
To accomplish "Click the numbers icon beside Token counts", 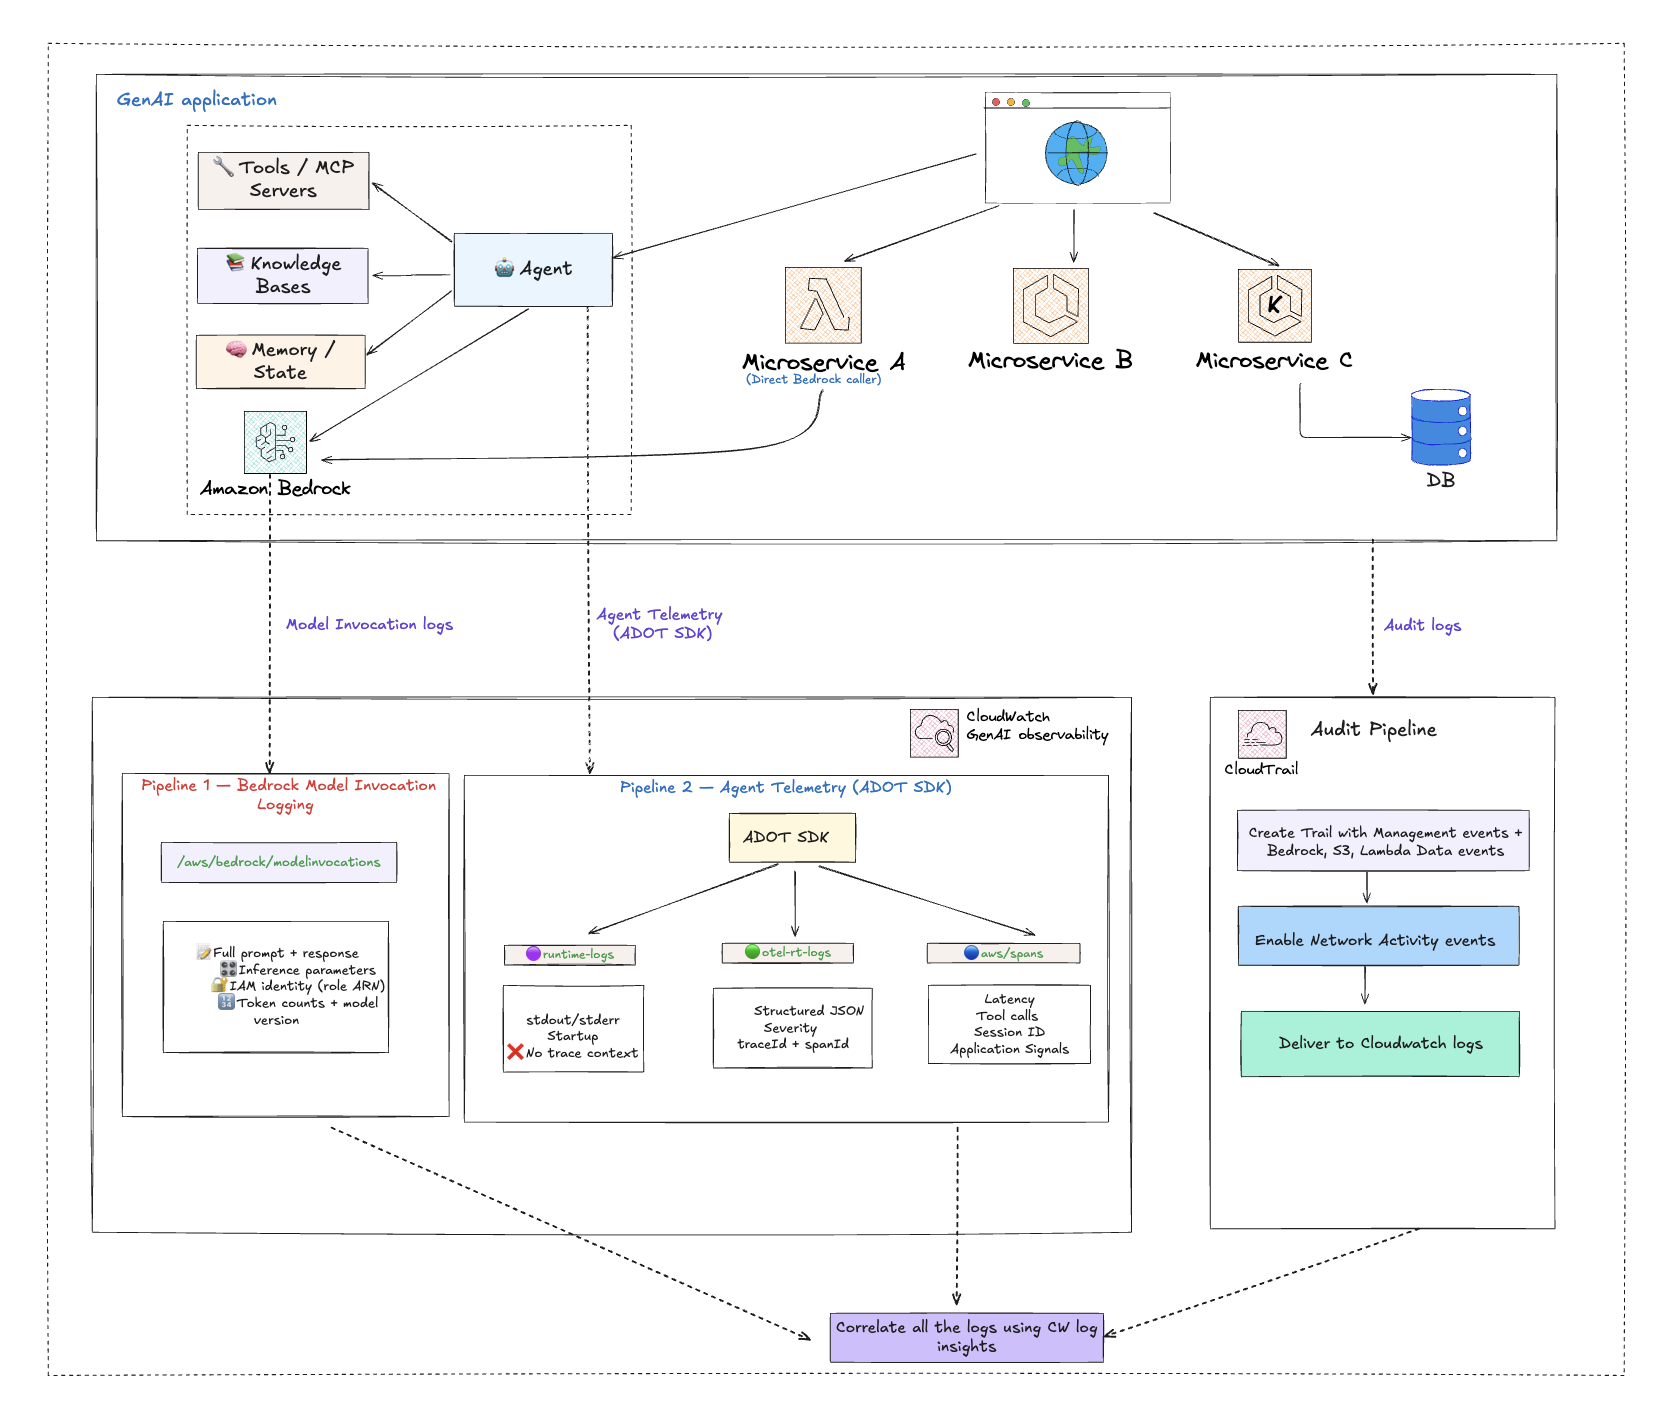I will (x=226, y=1001).
